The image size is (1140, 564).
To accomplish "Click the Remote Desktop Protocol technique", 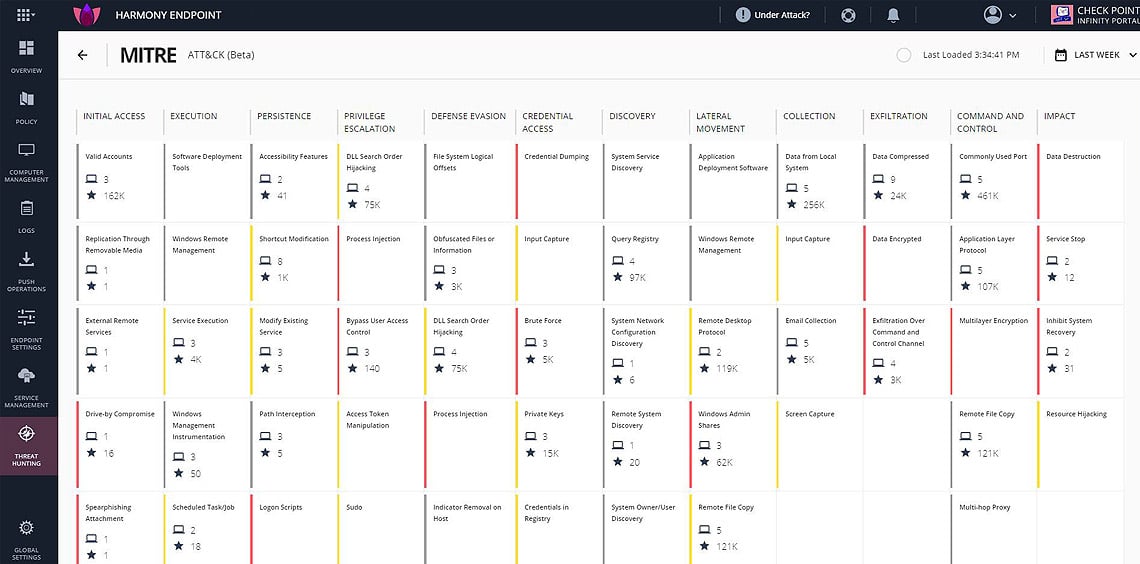I will 732,351.
